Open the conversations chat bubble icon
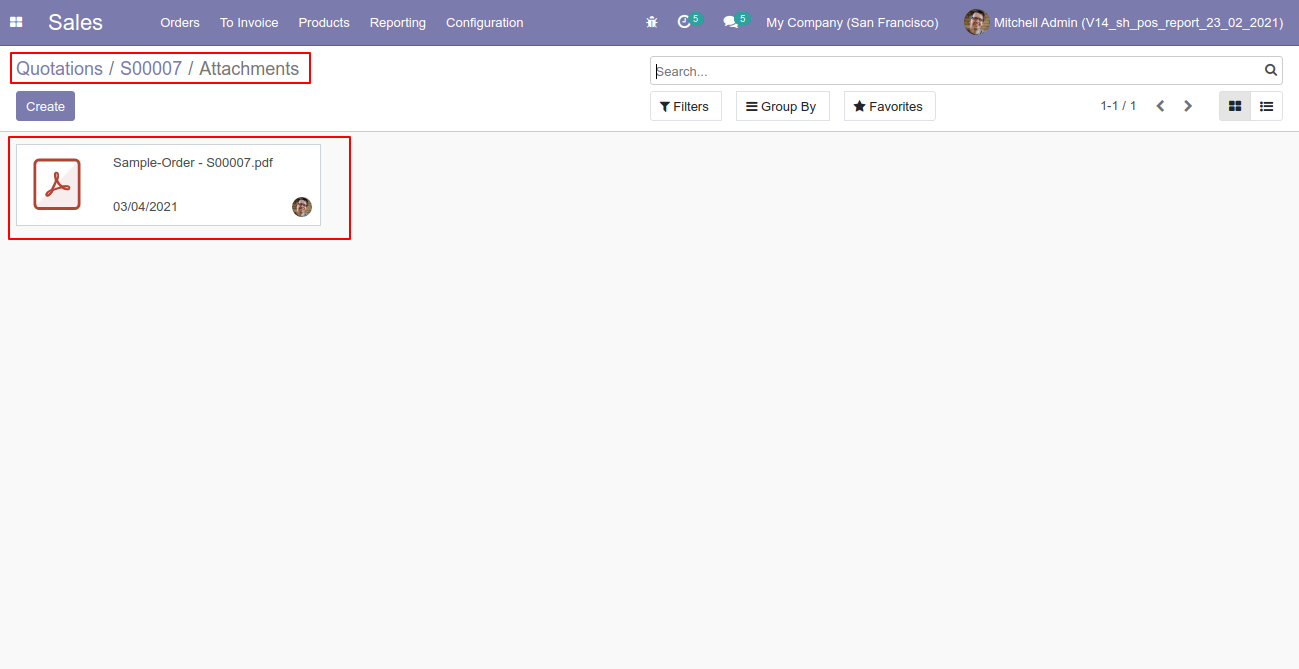 pos(731,22)
